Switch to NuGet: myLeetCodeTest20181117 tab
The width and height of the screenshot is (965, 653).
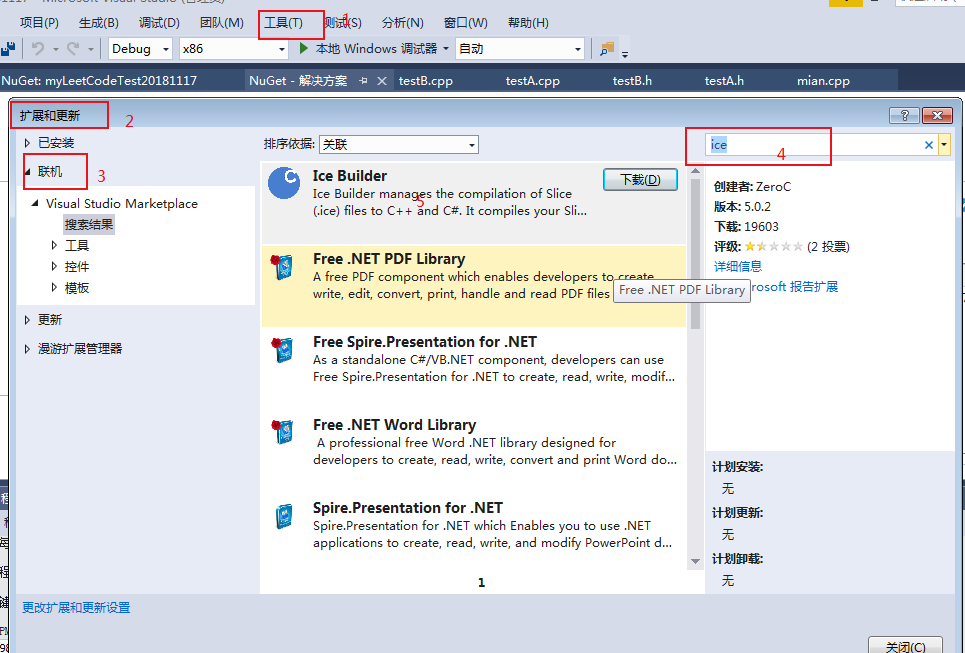99,81
